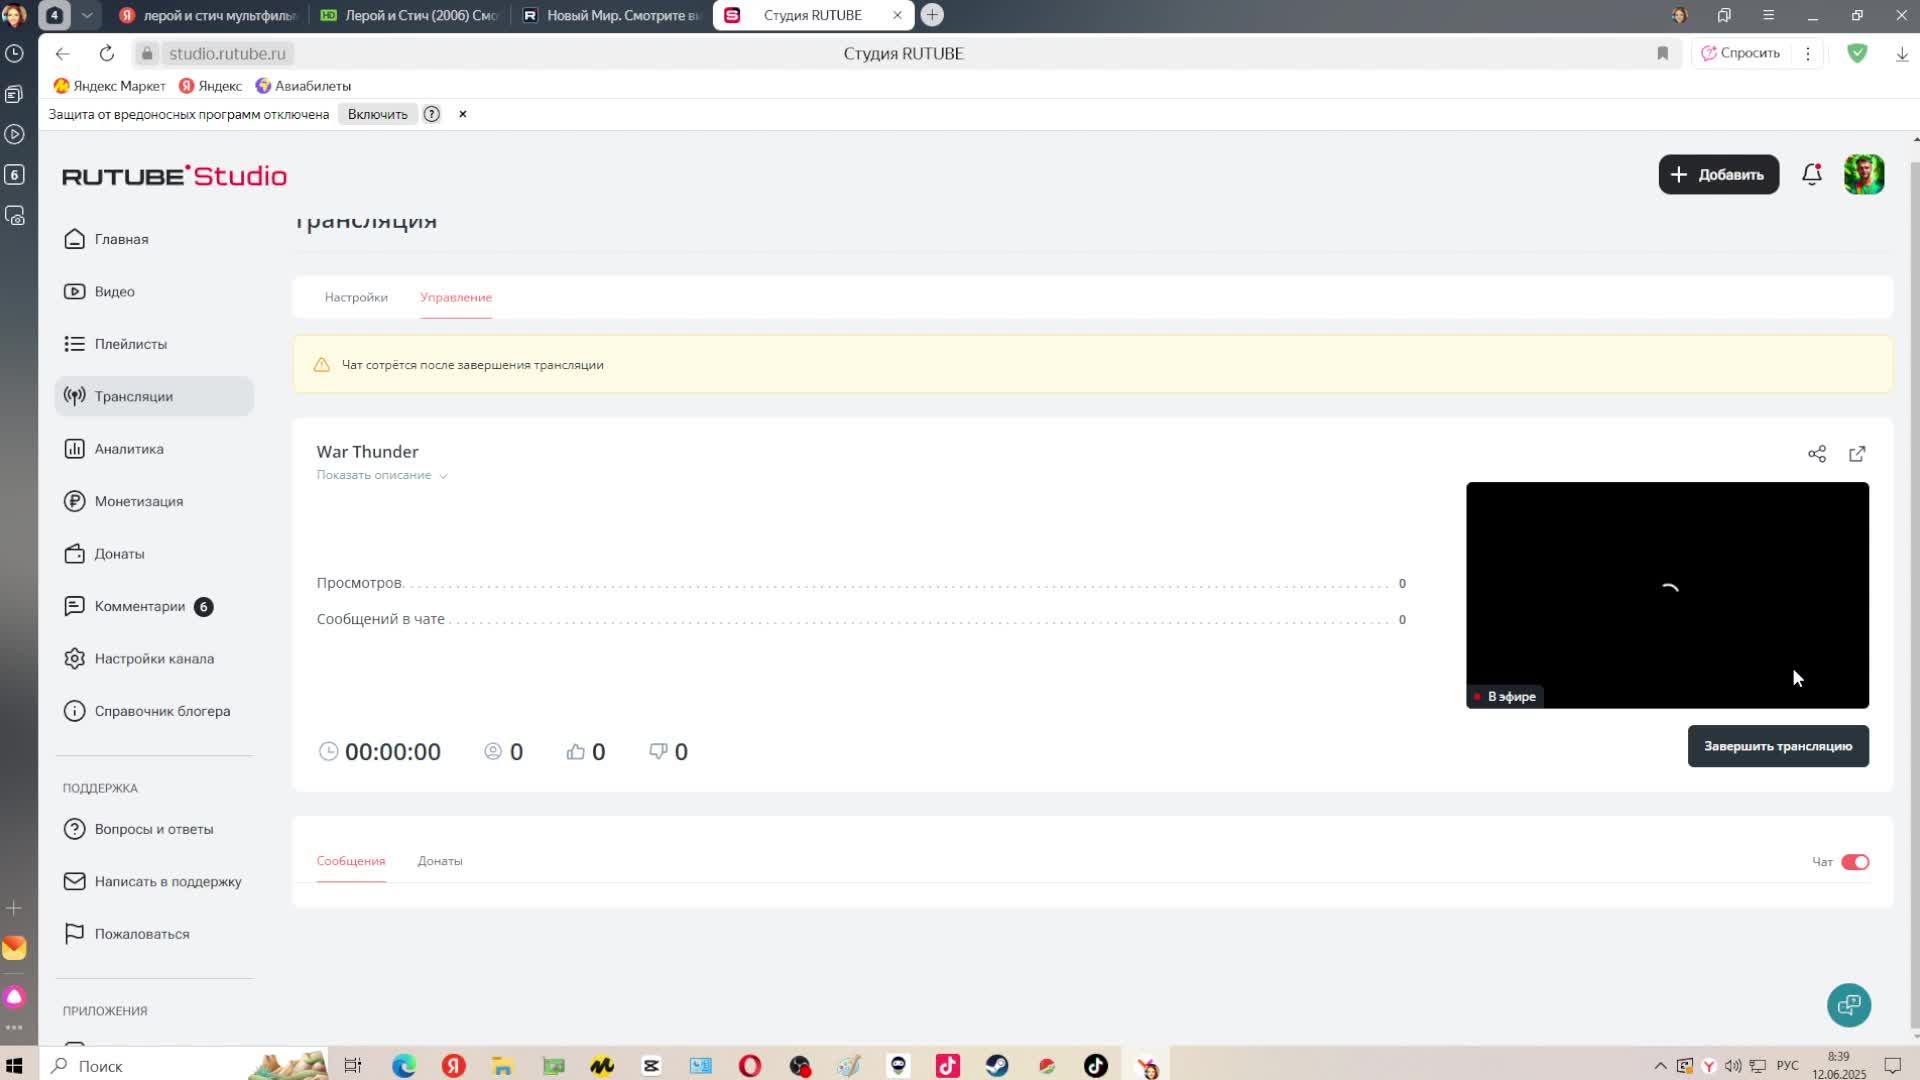Screen dimensions: 1920x1080
Task: Click the Включить protection button
Action: 377,114
